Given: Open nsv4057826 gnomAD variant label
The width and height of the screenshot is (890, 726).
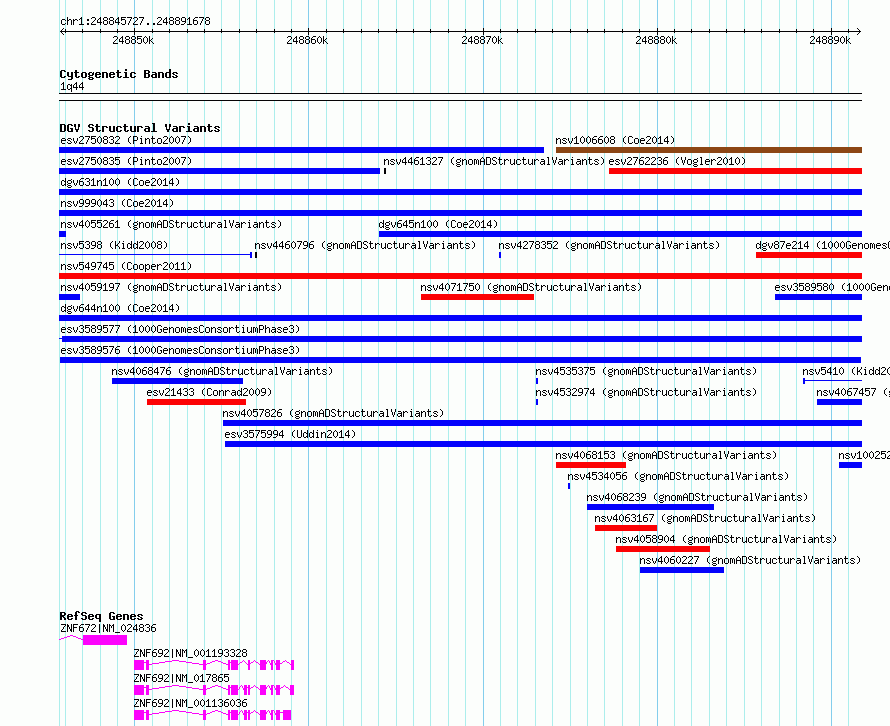Looking at the screenshot, I should click(333, 413).
